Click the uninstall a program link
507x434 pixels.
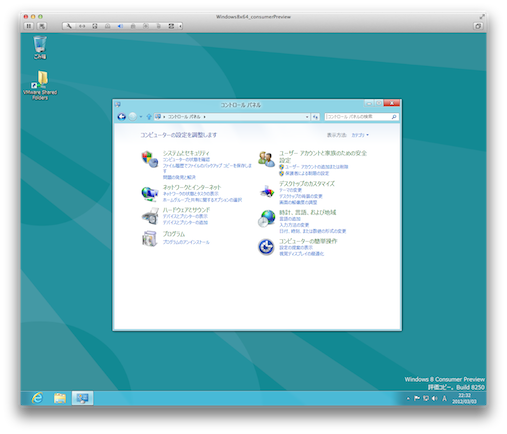(186, 242)
